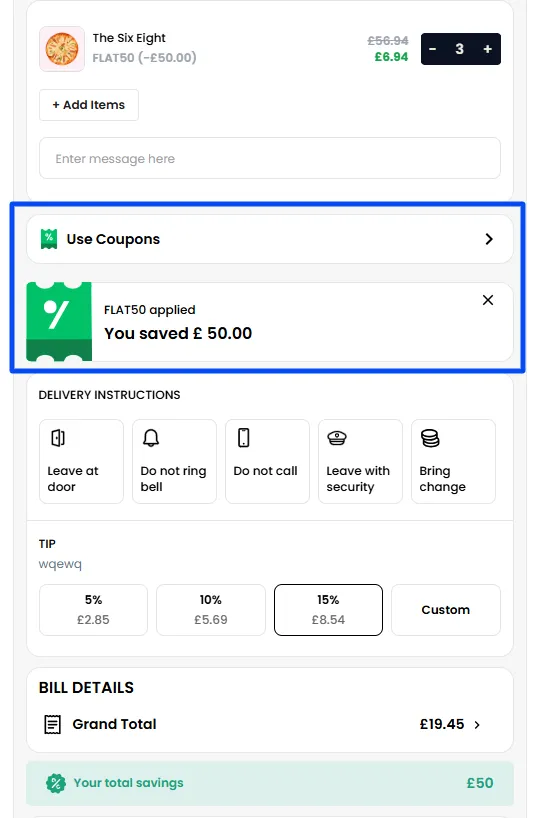Click the + Add Items button

89,105
